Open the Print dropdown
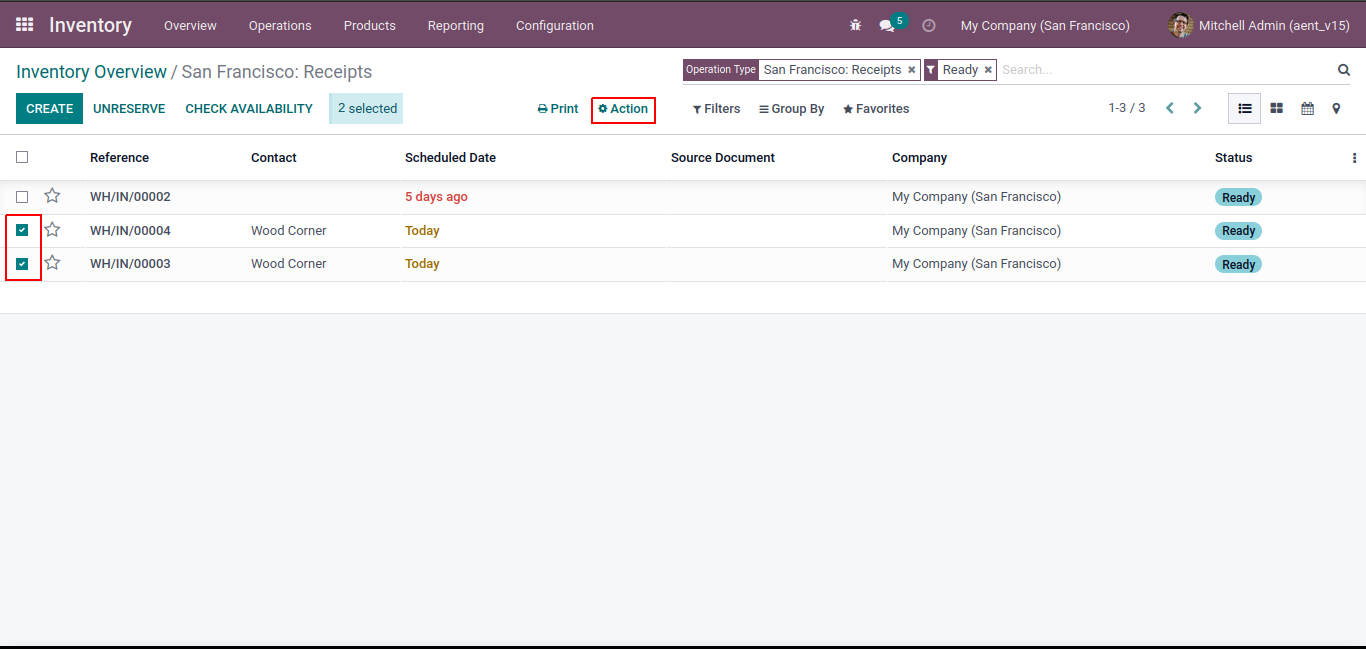1366x649 pixels. pos(558,109)
